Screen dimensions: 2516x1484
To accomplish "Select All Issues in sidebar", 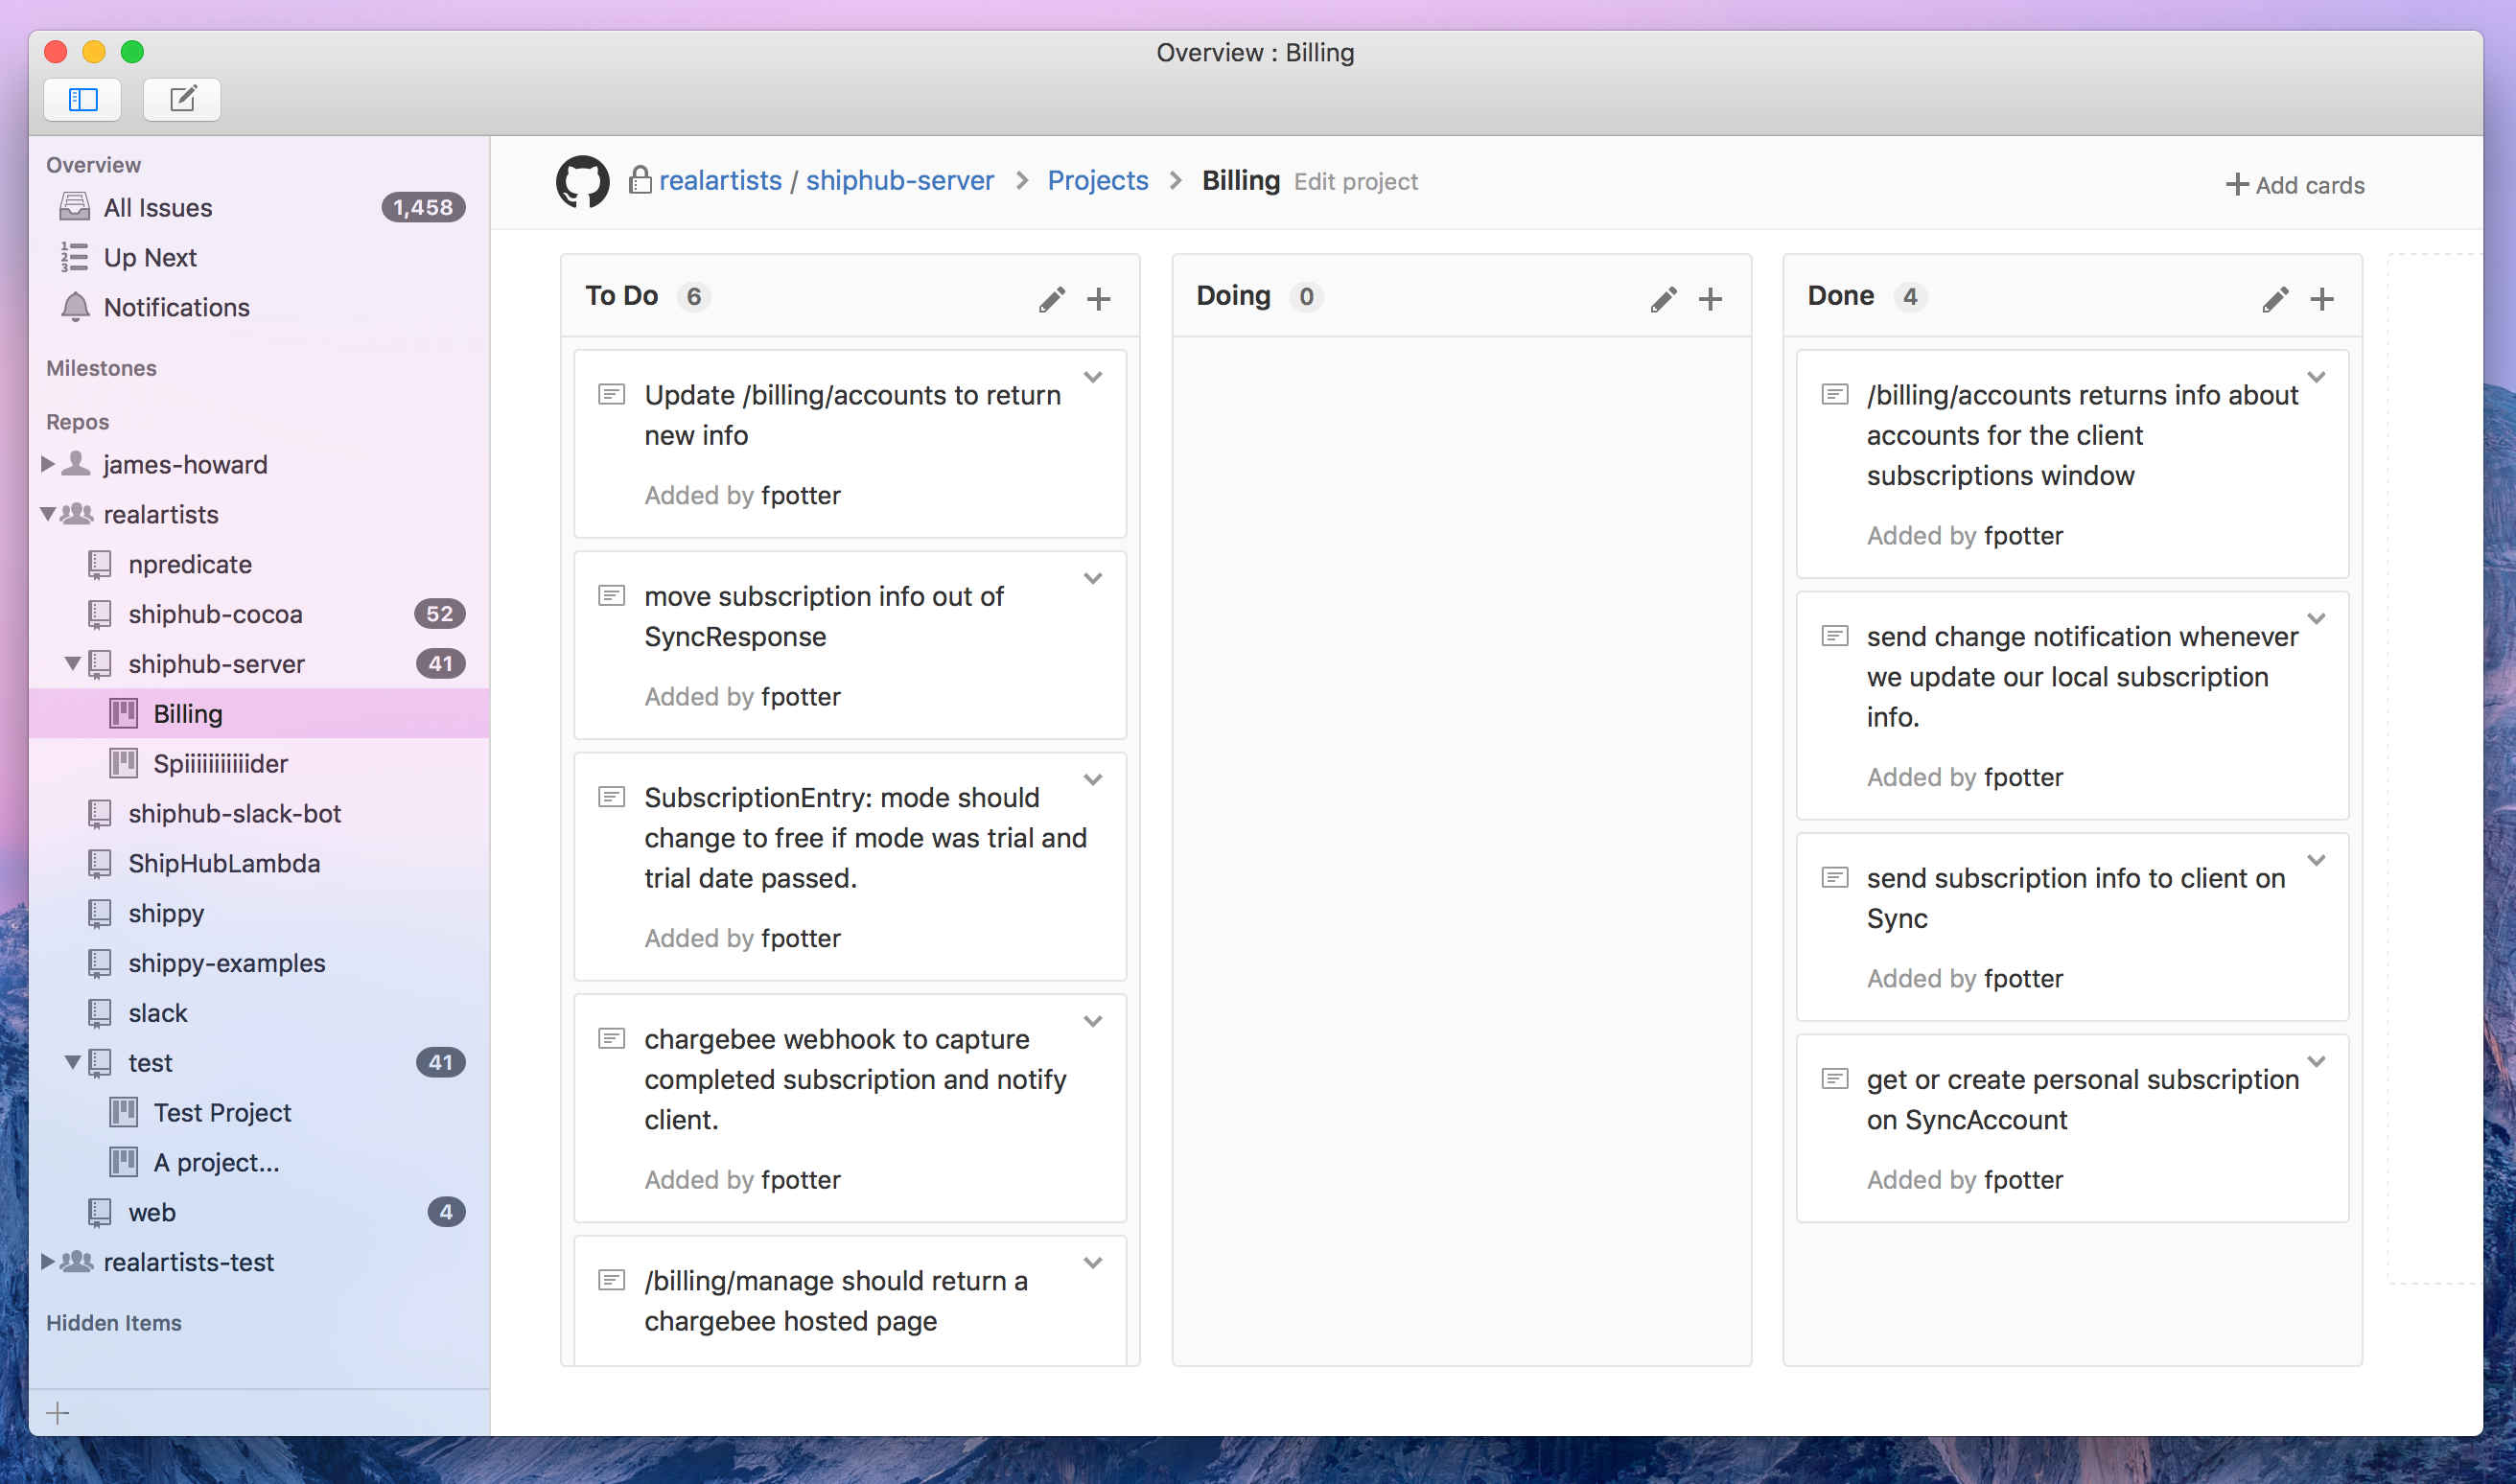I will 259,207.
